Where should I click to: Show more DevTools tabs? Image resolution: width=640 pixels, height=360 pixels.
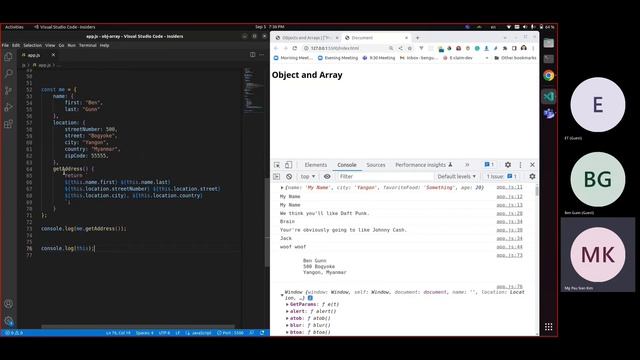point(467,165)
